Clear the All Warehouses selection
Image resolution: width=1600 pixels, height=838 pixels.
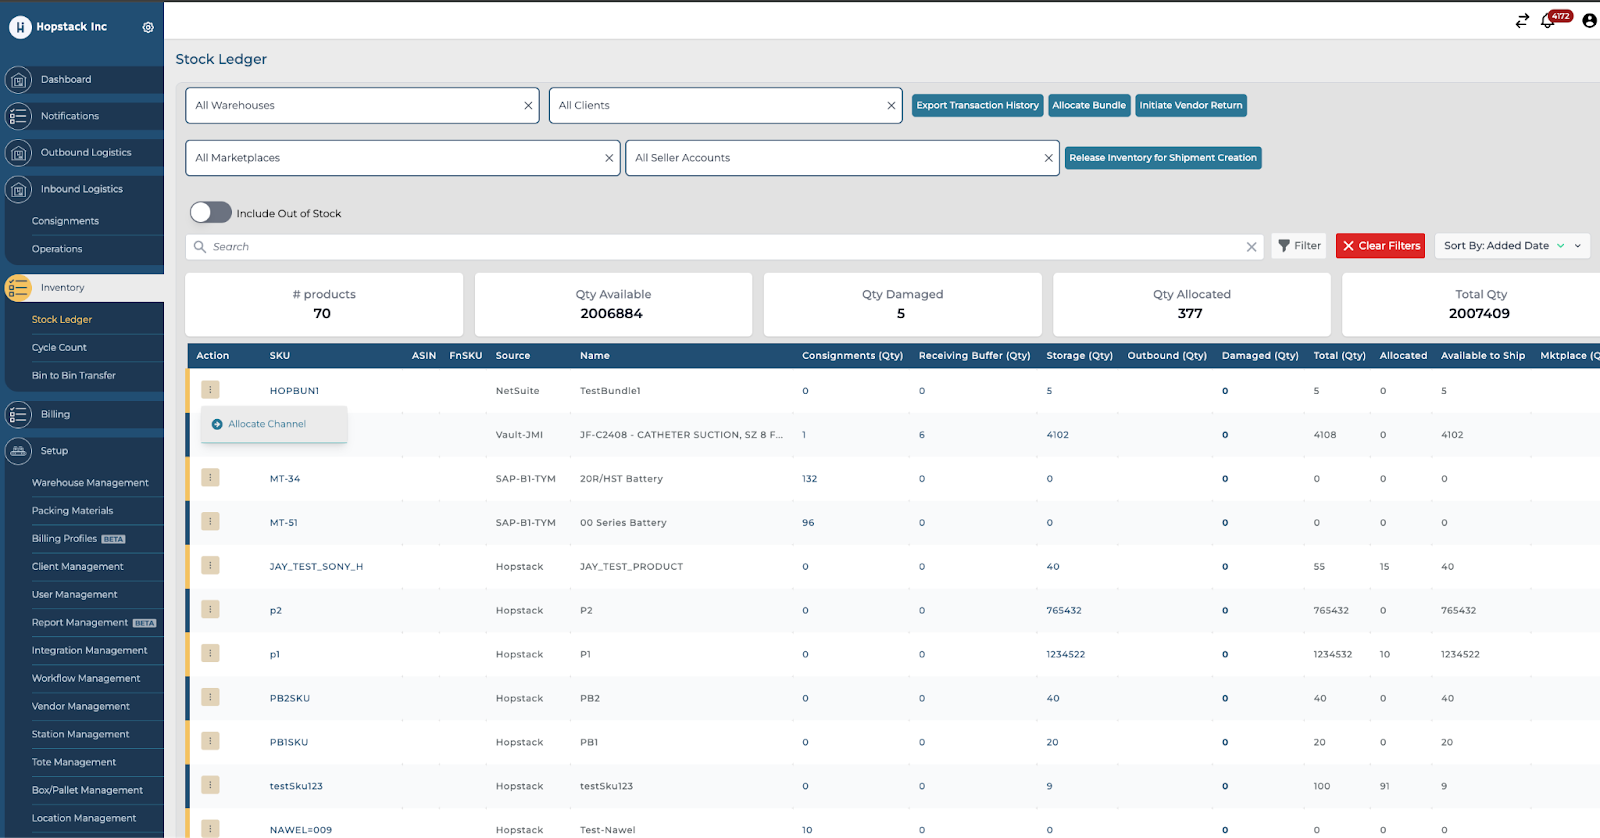pyautogui.click(x=528, y=106)
